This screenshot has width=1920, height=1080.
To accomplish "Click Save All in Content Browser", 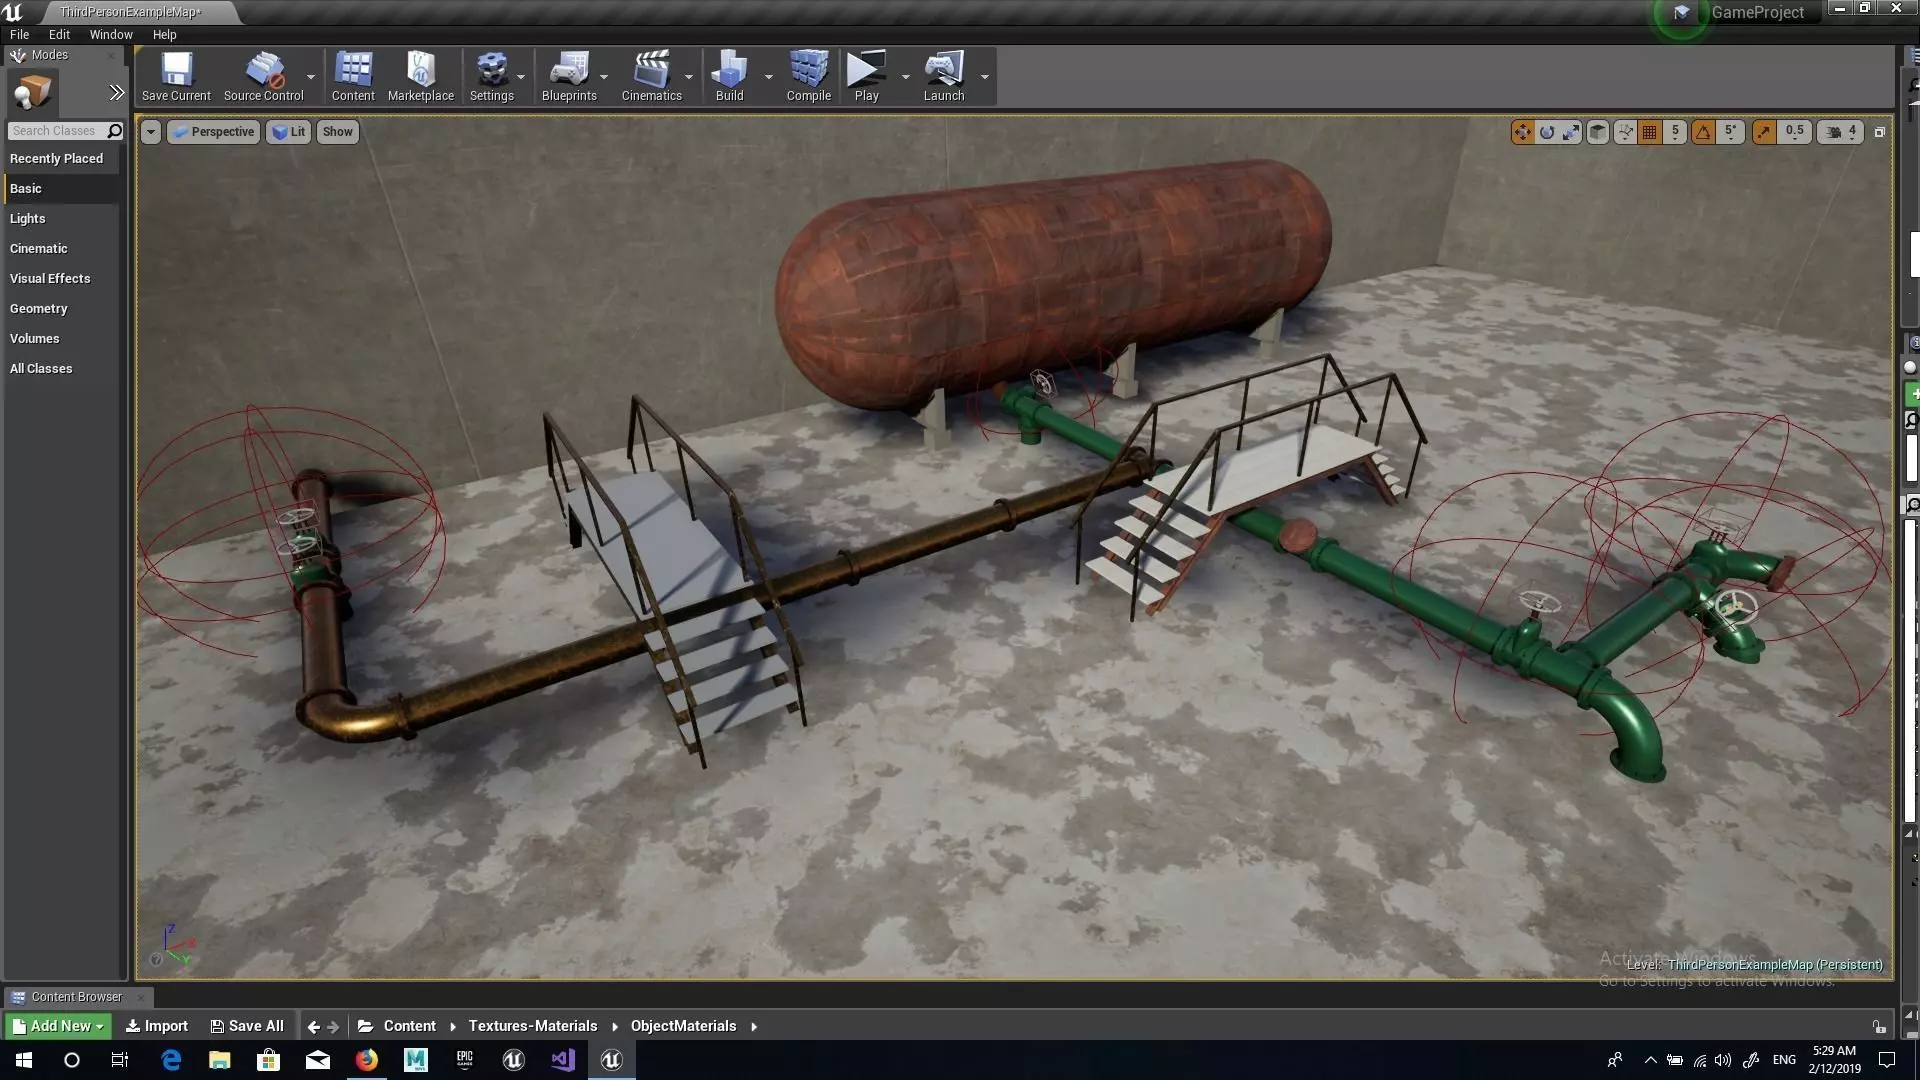I will click(247, 1026).
